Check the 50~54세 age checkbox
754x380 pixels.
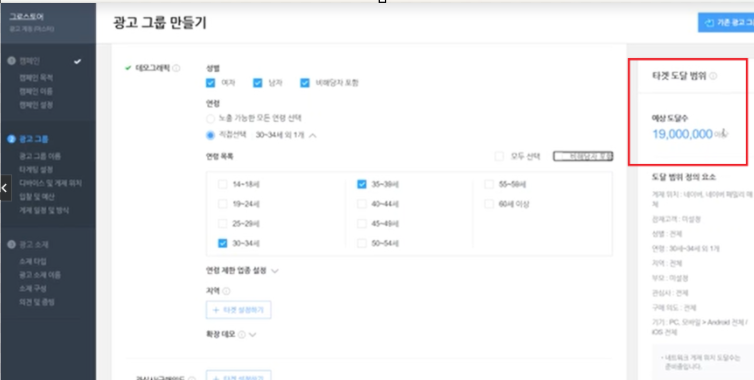(362, 243)
